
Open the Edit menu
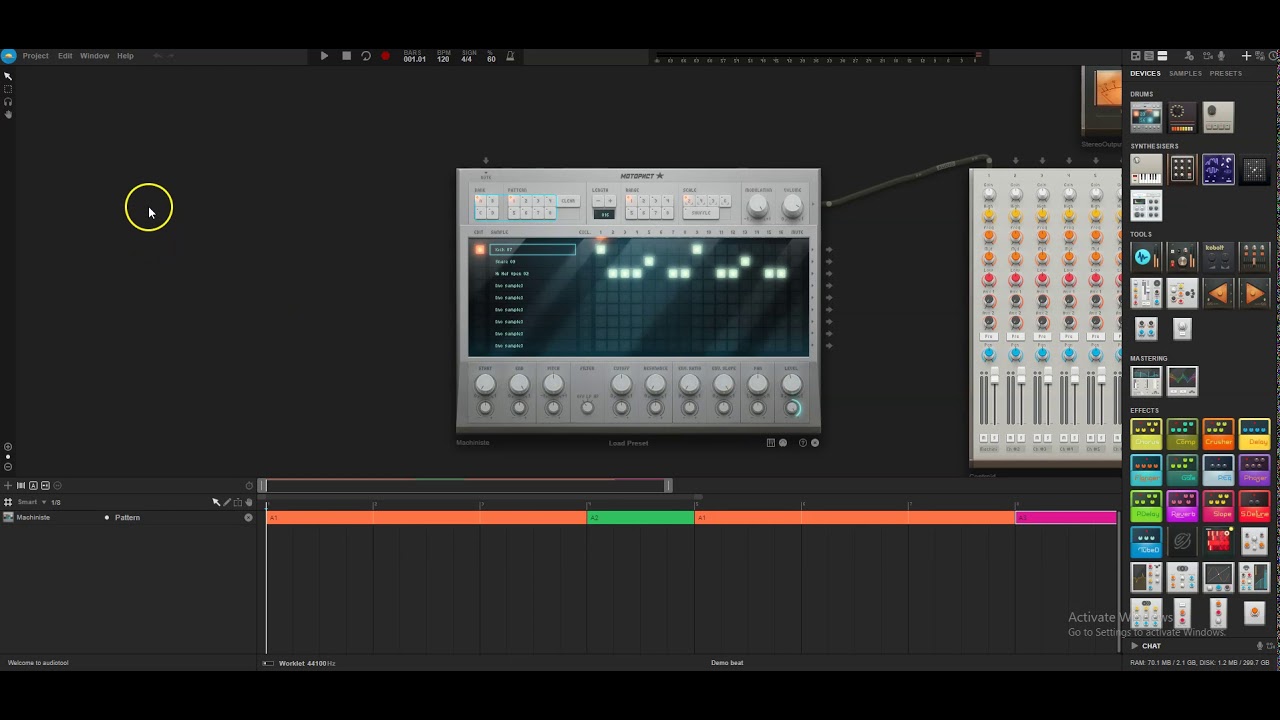(x=65, y=56)
